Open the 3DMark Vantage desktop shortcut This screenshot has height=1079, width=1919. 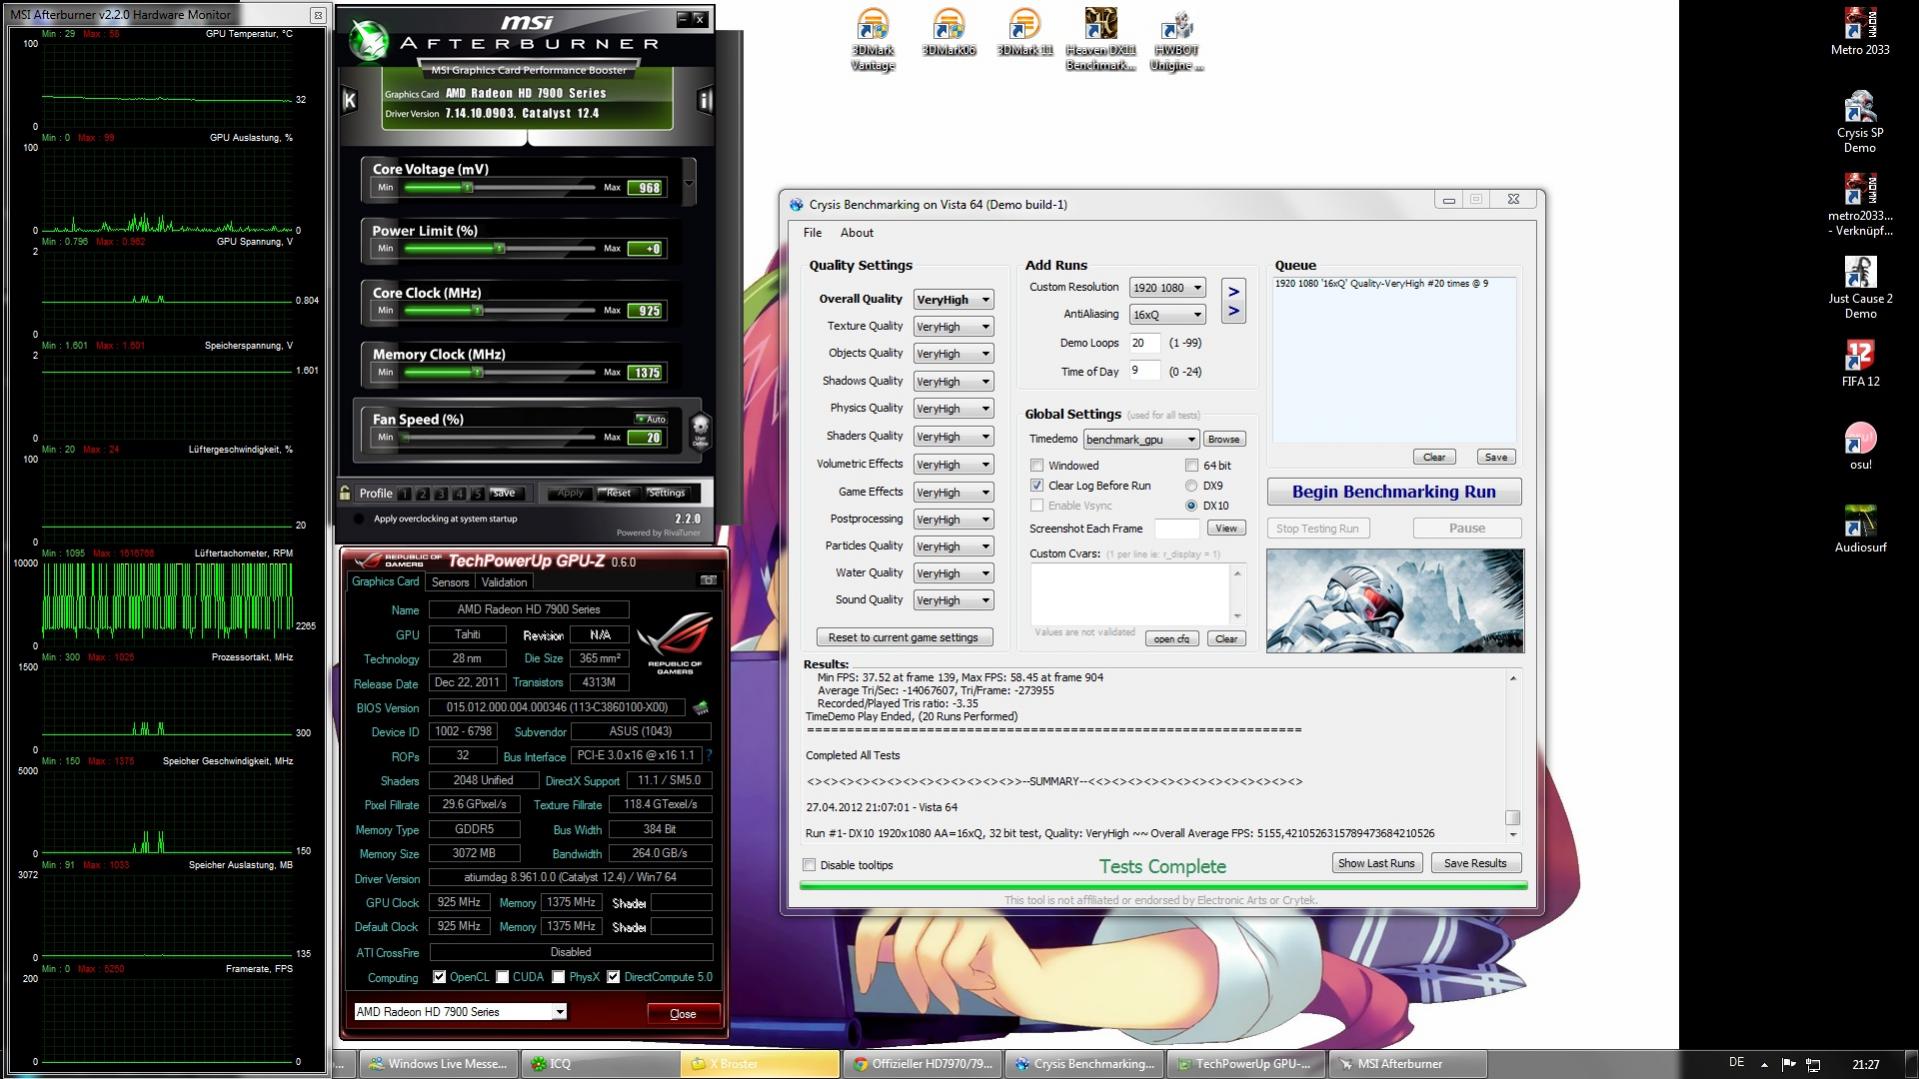[x=872, y=40]
